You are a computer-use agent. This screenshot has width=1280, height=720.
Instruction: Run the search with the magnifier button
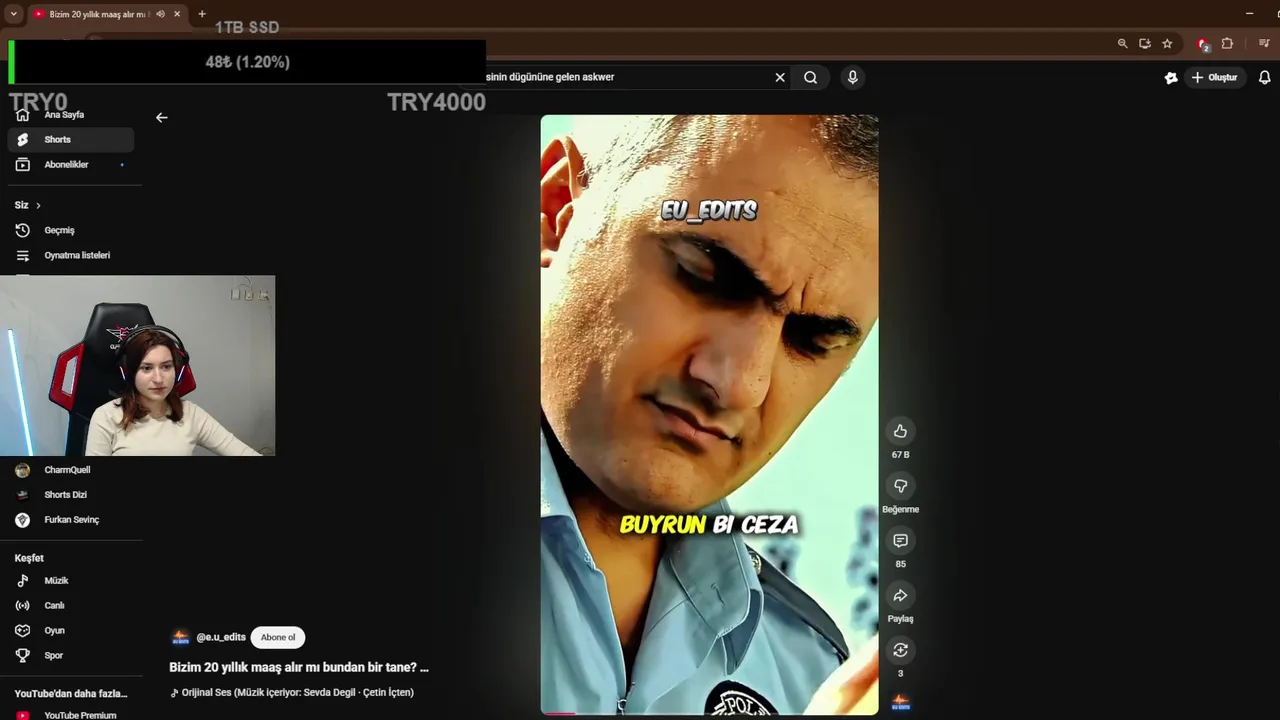810,77
